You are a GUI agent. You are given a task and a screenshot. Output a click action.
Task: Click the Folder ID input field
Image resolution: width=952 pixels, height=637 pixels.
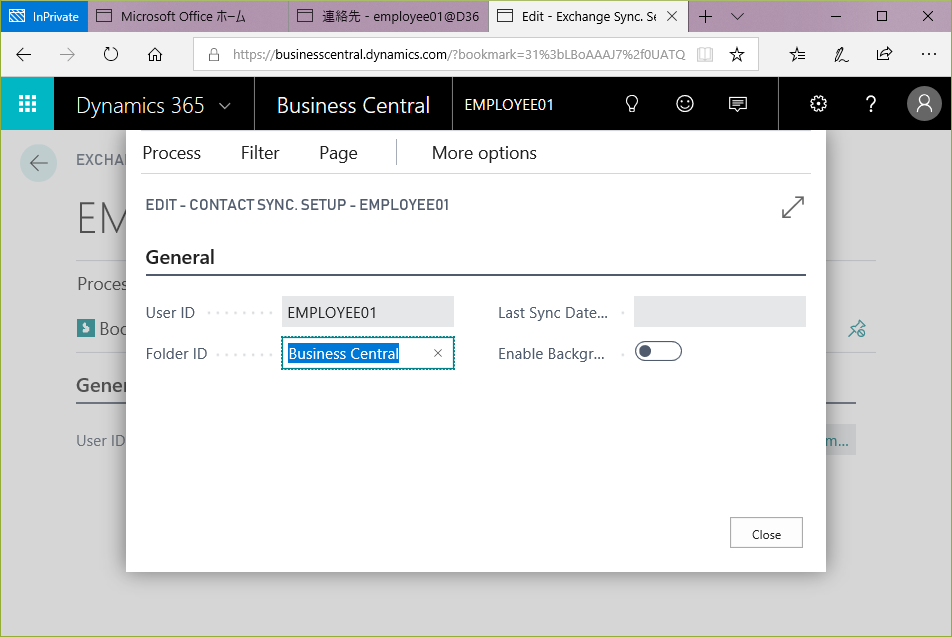pyautogui.click(x=357, y=353)
